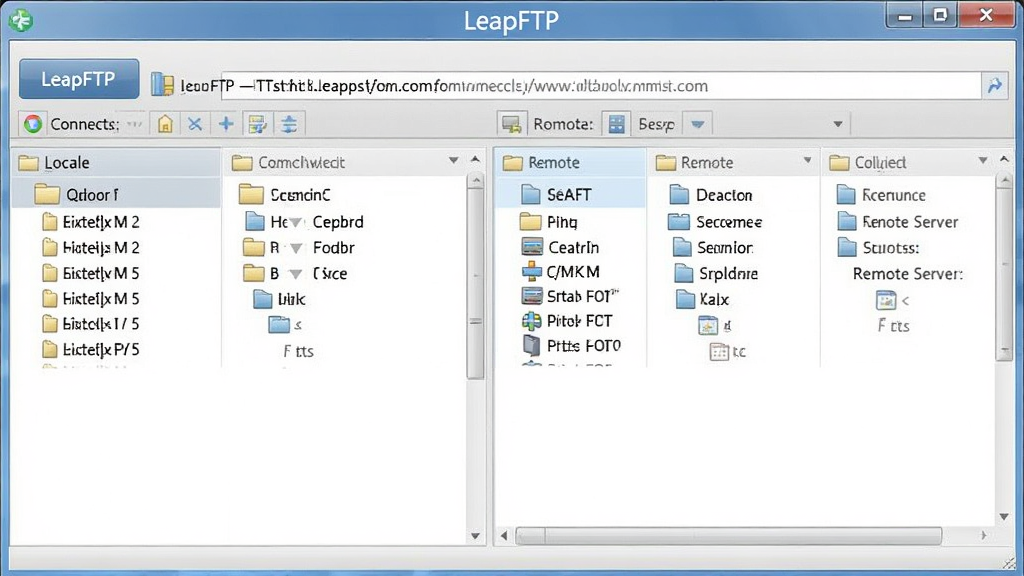The width and height of the screenshot is (1024, 576).
Task: Open the Connects dropdown arrow
Action: (134, 124)
